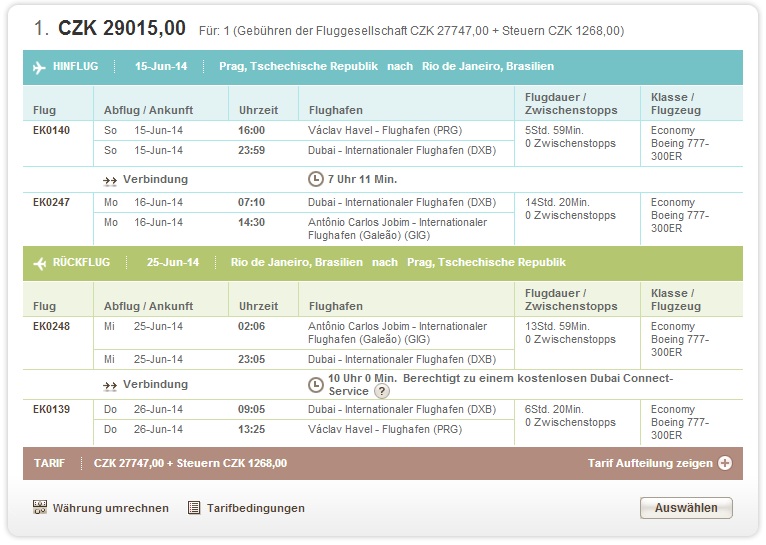
Task: Click the total price CZK 29015,00
Action: pyautogui.click(x=122, y=28)
